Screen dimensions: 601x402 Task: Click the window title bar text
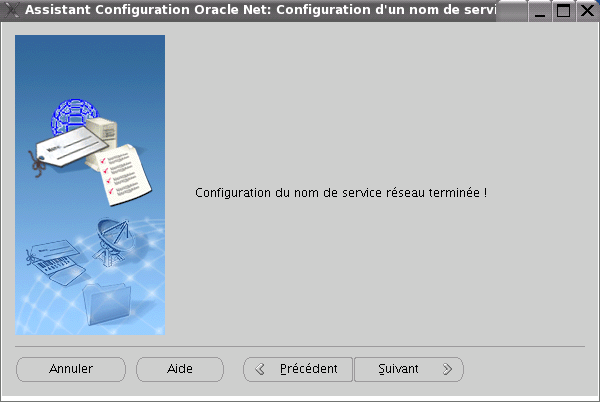click(x=261, y=10)
